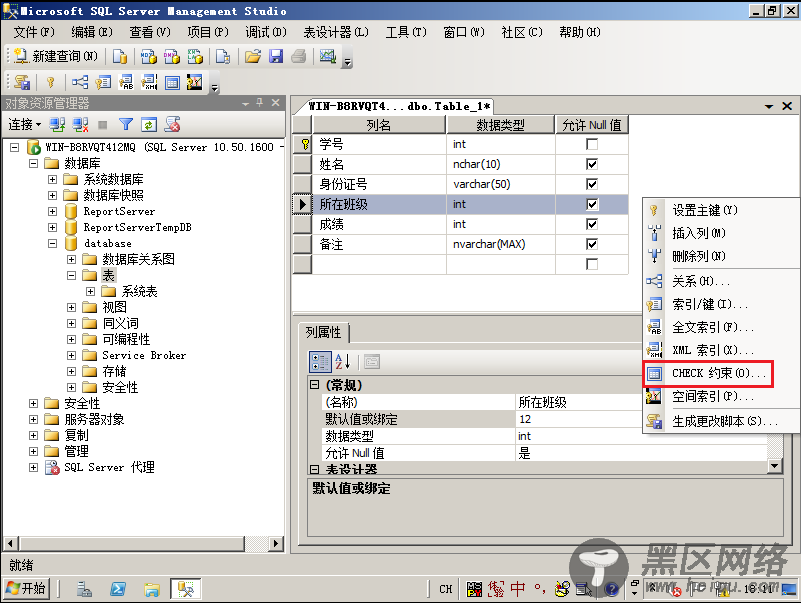Toggle Allow Null checkbox in empty row
The height and width of the screenshot is (603, 801).
592,264
